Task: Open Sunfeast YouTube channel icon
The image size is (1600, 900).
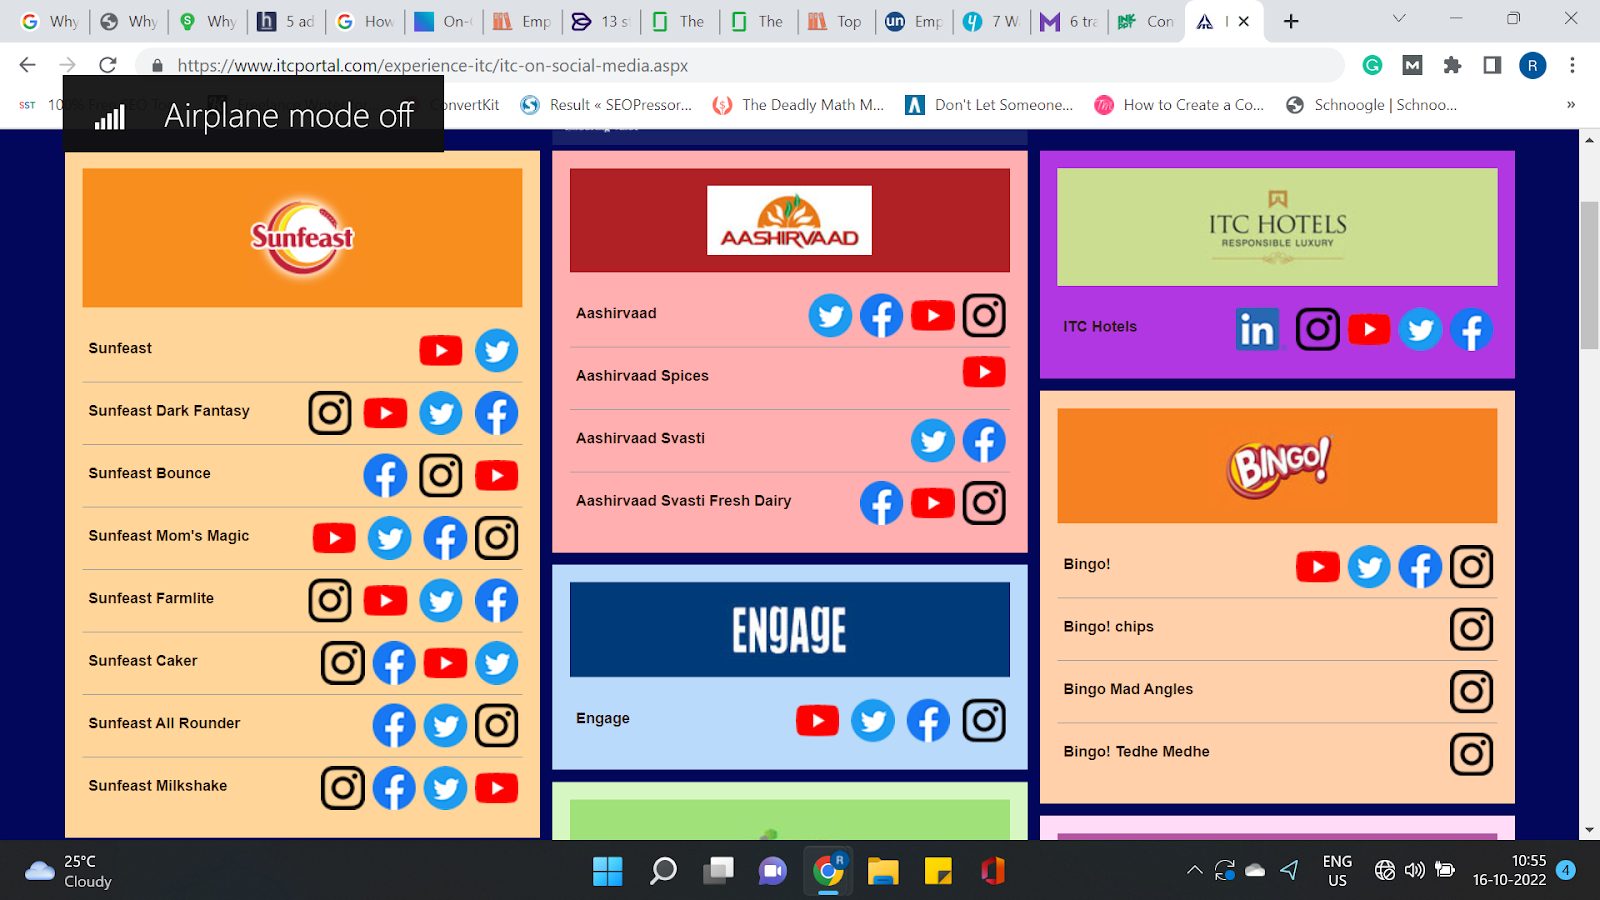Action: tap(441, 350)
